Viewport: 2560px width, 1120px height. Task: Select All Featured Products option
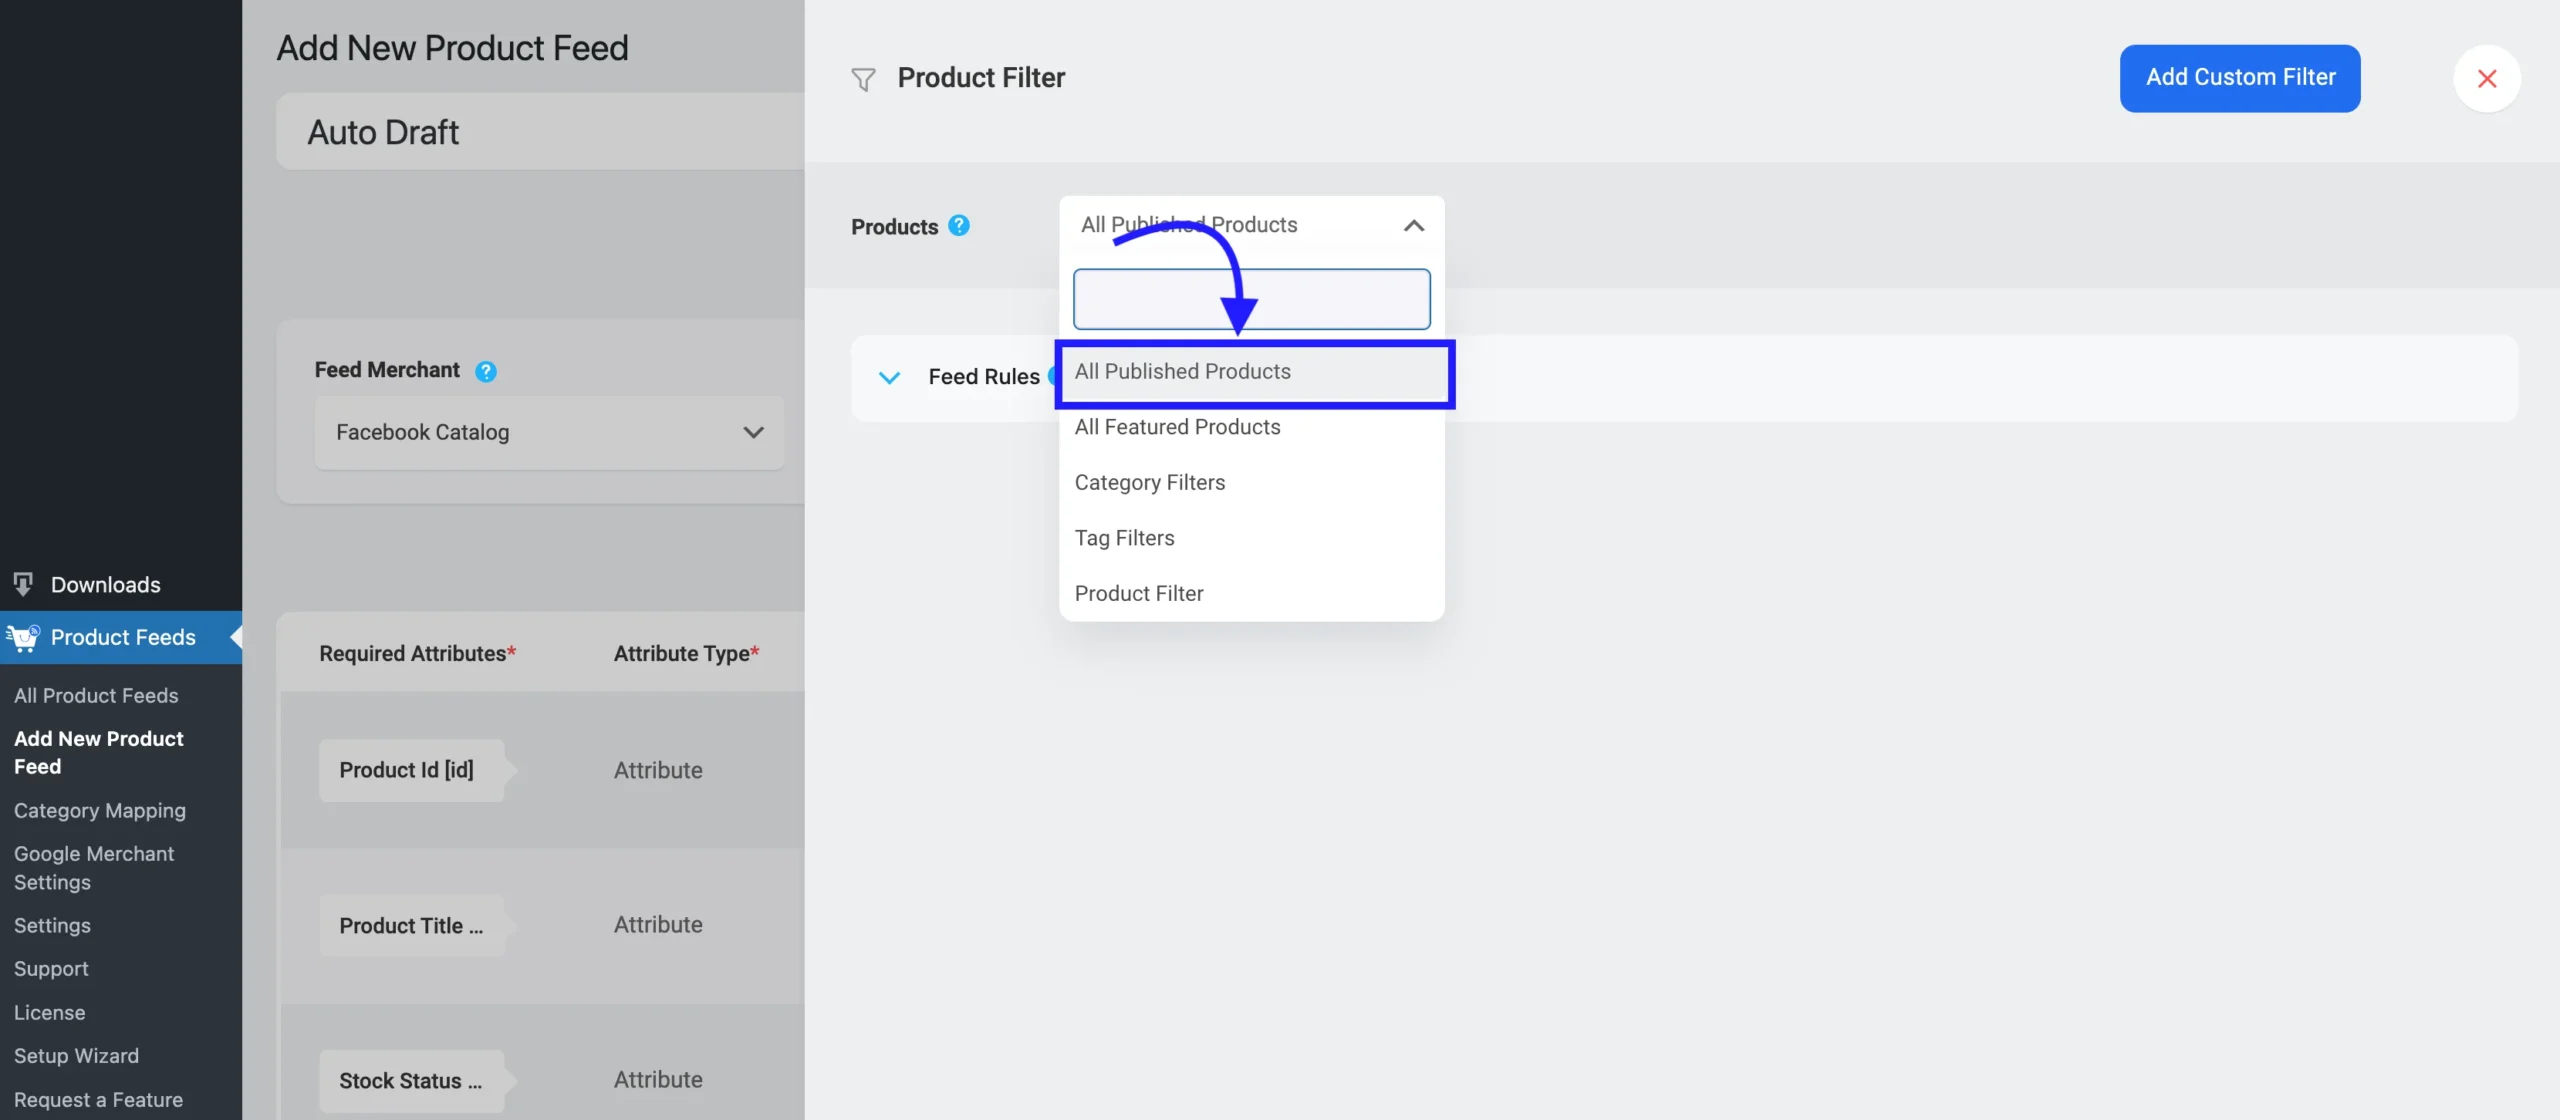pos(1177,427)
